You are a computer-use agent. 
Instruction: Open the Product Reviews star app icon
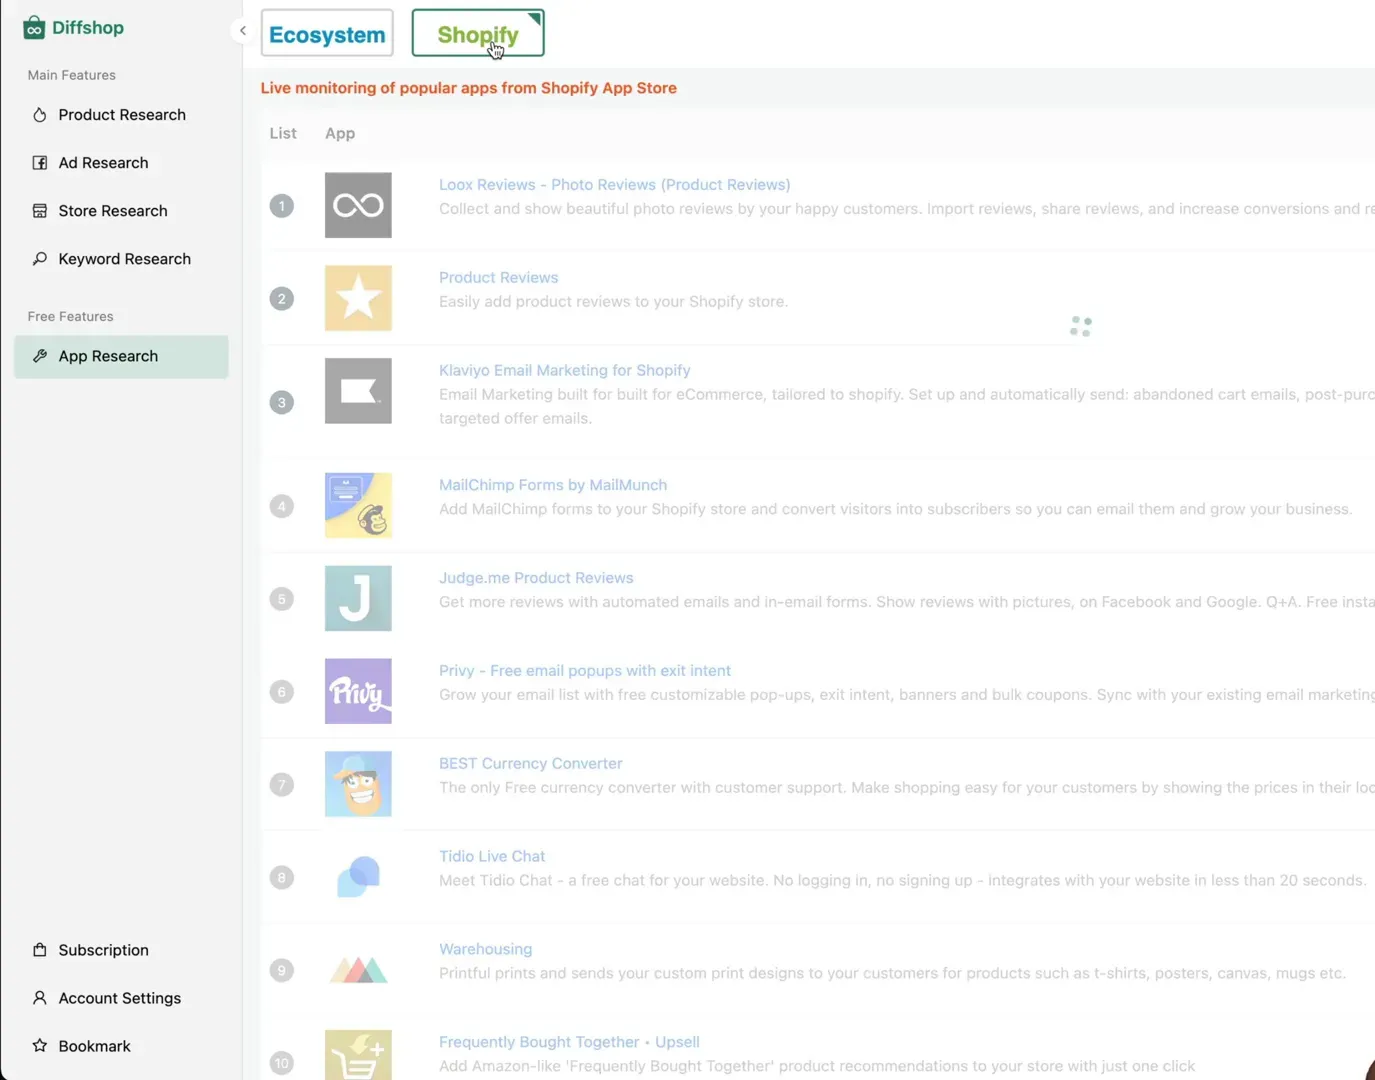(358, 298)
